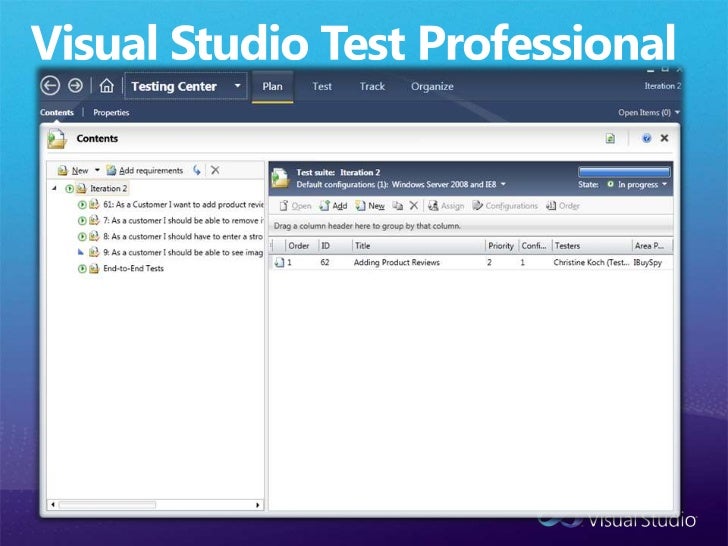Sort by the Testers column header

pos(592,246)
